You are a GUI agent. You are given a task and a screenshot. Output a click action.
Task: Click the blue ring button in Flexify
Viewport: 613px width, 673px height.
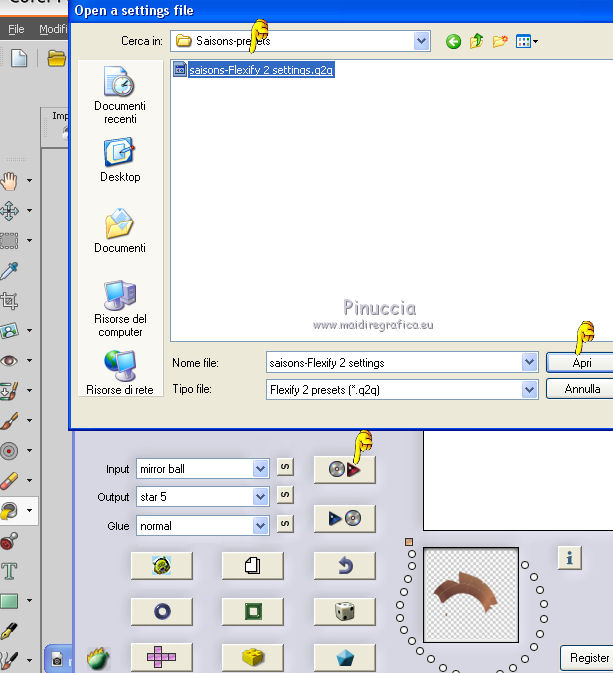coord(162,612)
